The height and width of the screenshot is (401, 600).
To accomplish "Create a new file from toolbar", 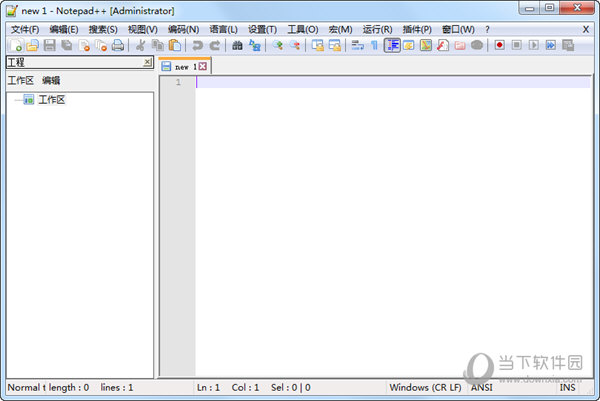I will [x=16, y=46].
